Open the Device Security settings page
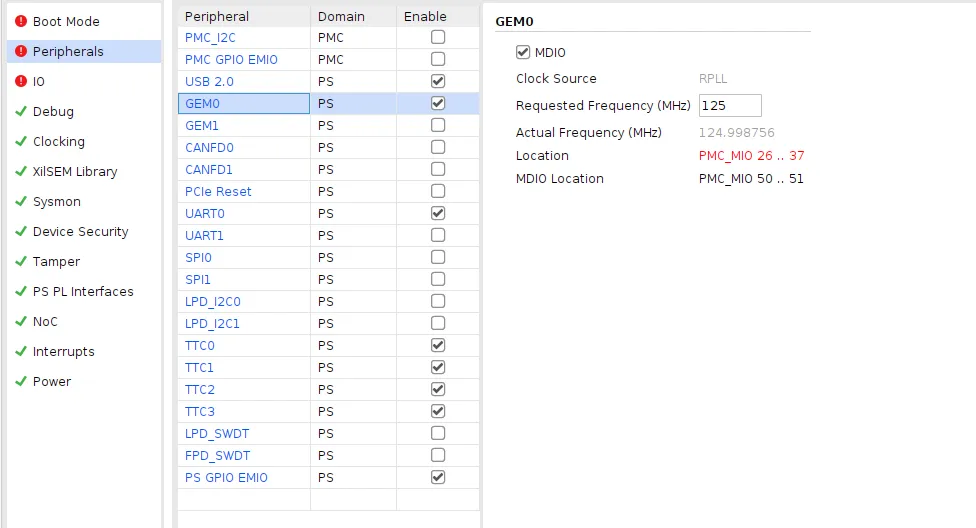The width and height of the screenshot is (976, 528). [x=80, y=231]
